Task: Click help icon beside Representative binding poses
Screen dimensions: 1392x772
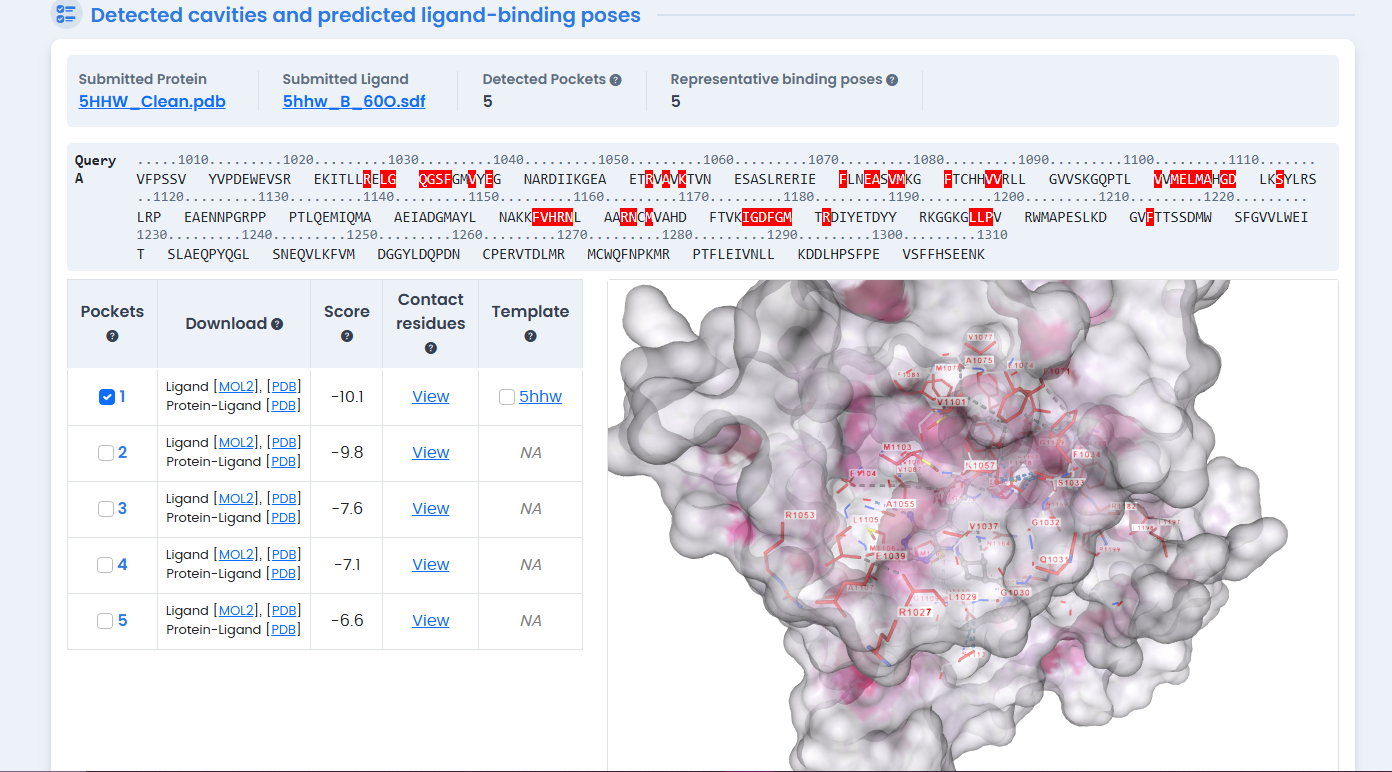Action: [x=892, y=80]
